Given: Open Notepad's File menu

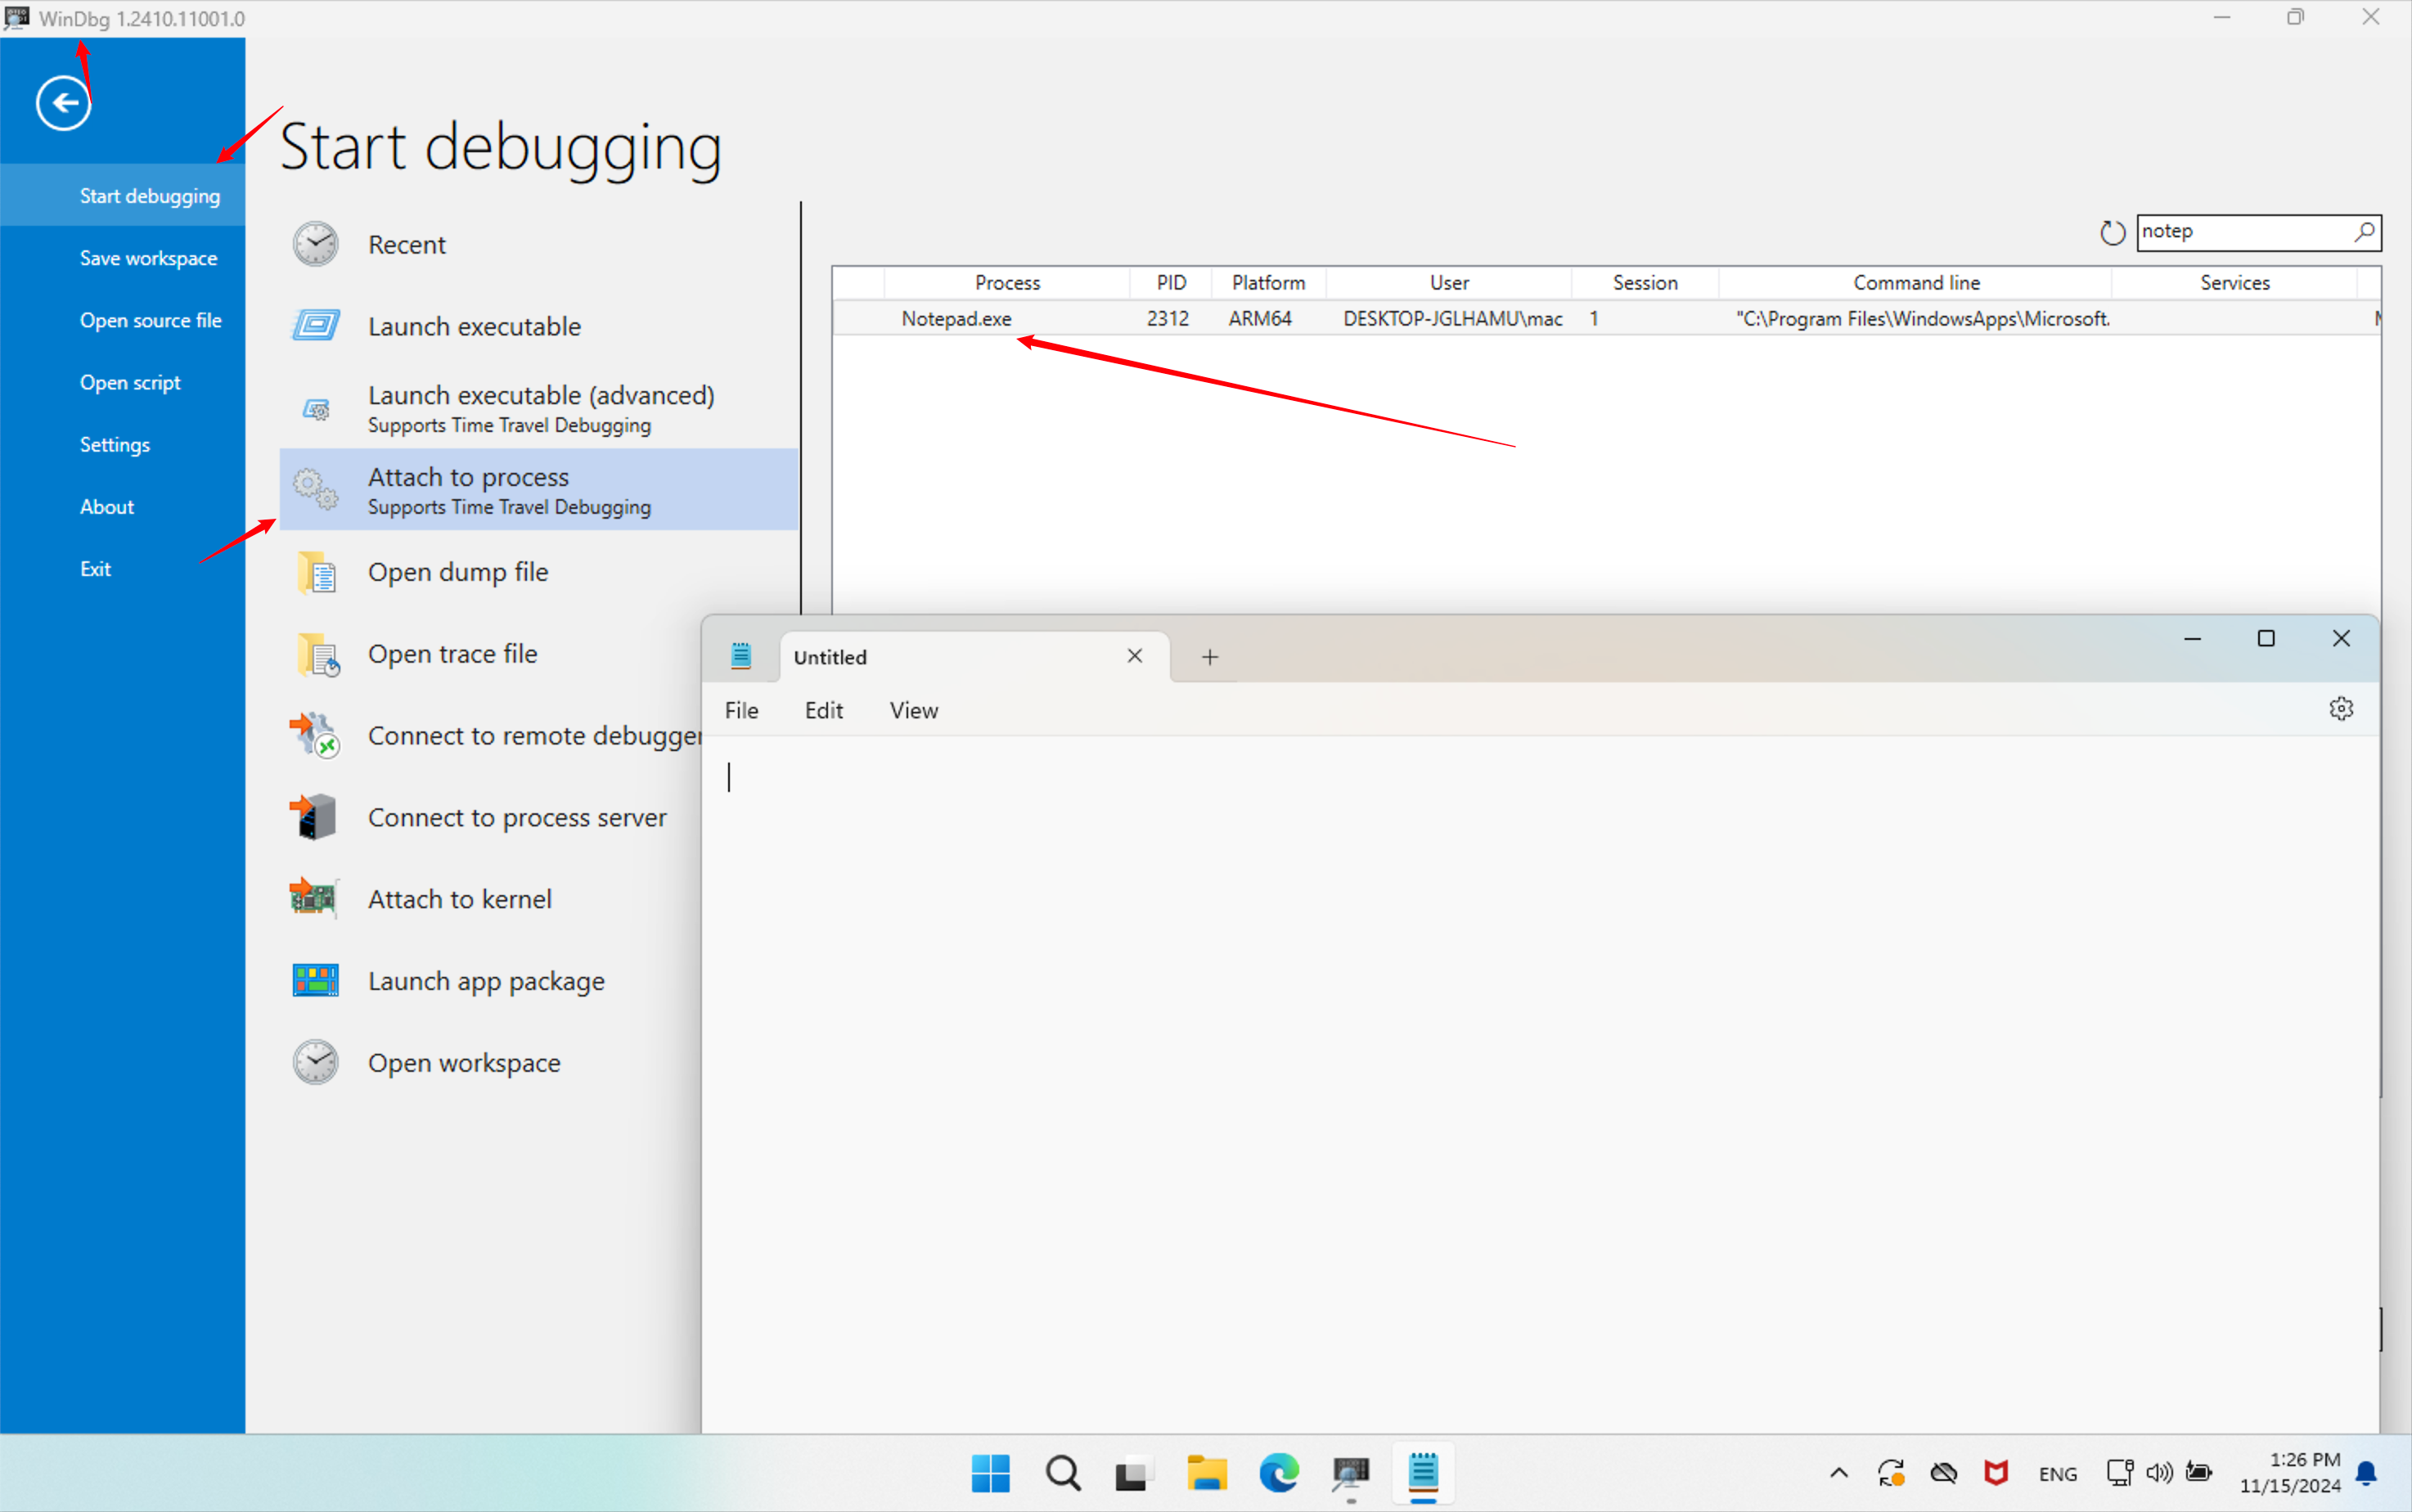Looking at the screenshot, I should (741, 711).
